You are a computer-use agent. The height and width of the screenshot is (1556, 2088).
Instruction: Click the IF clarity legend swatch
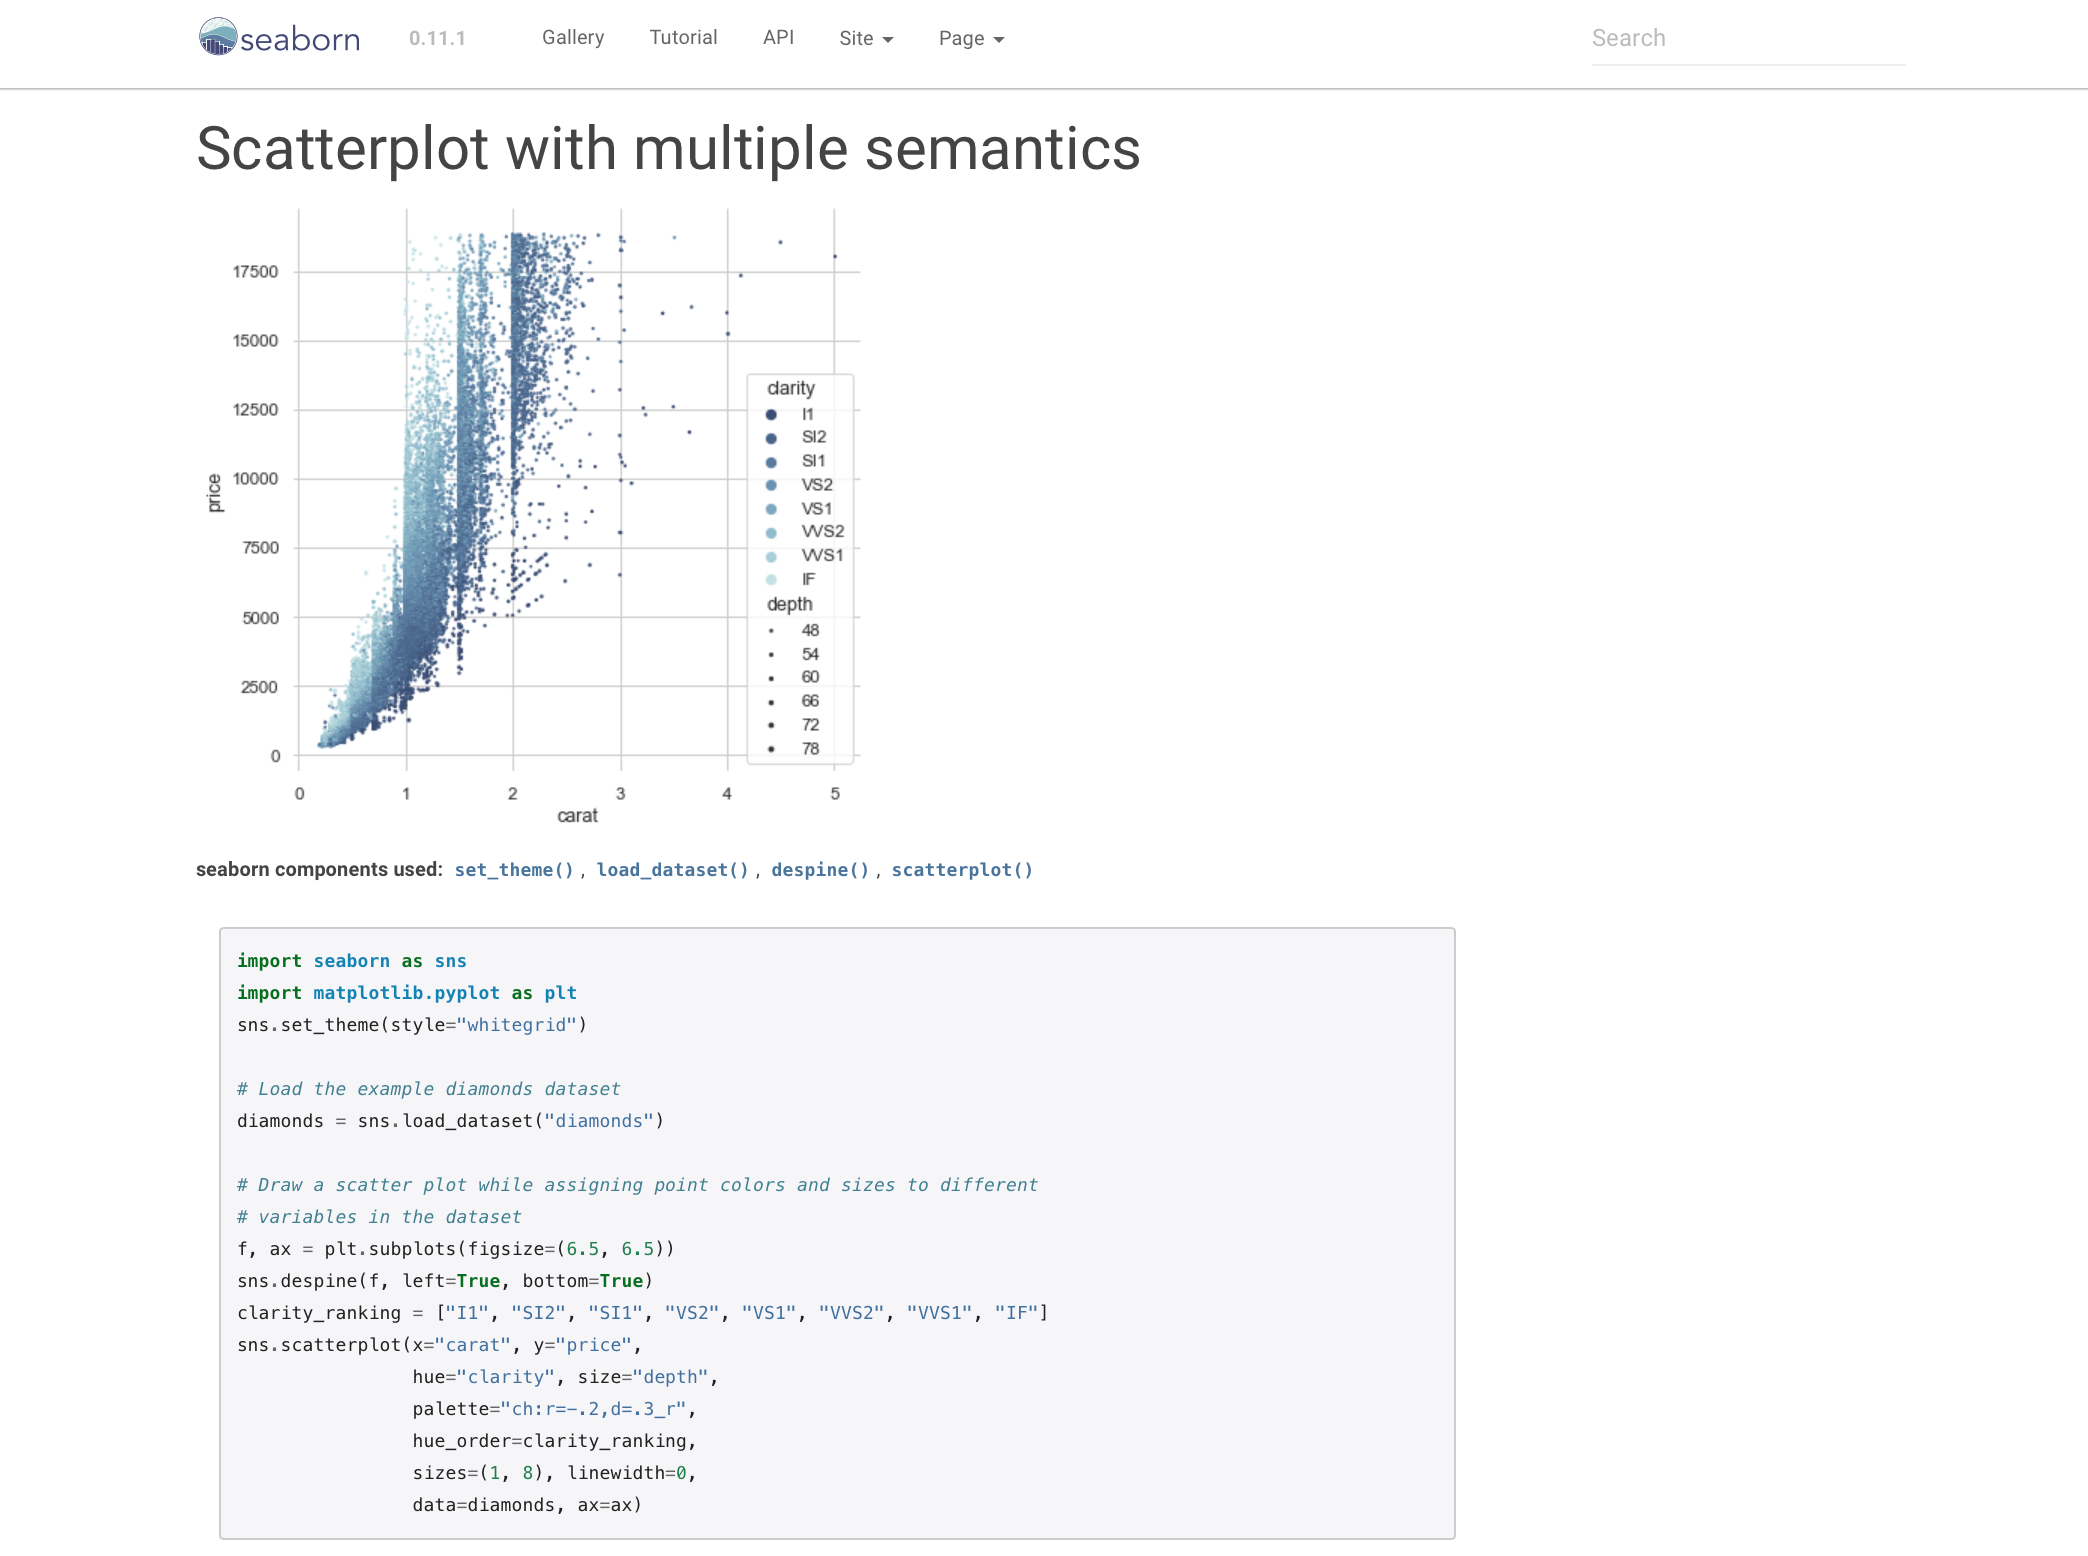771,580
